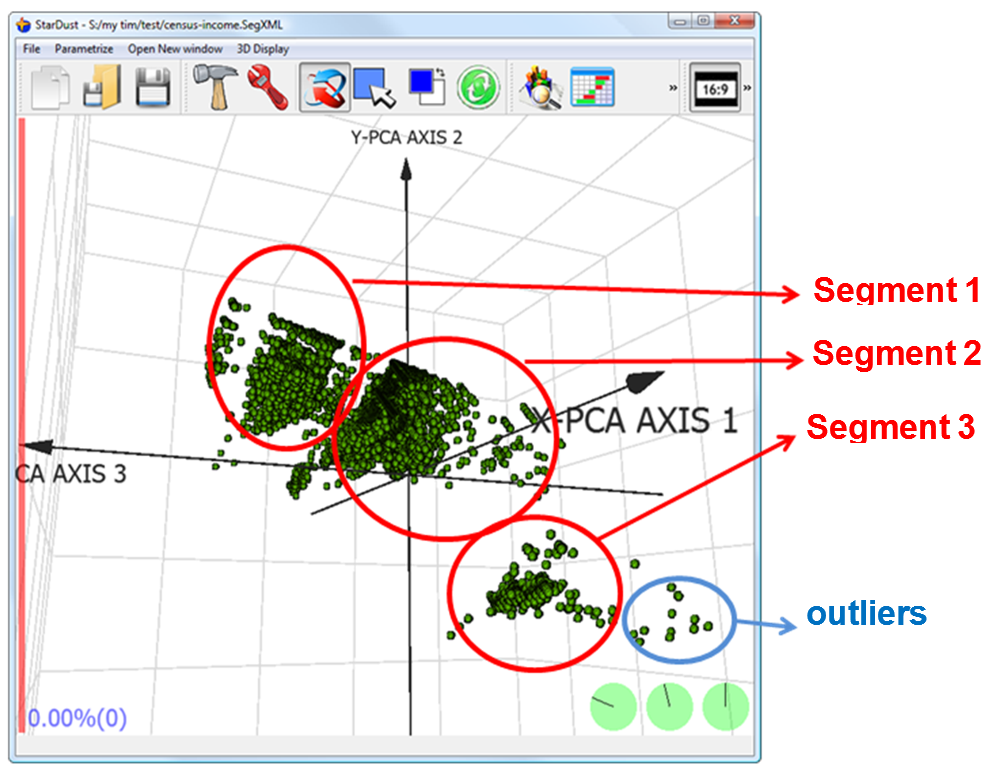Open the Open New window menu
Viewport: 991px width, 771px height.
pyautogui.click(x=175, y=49)
